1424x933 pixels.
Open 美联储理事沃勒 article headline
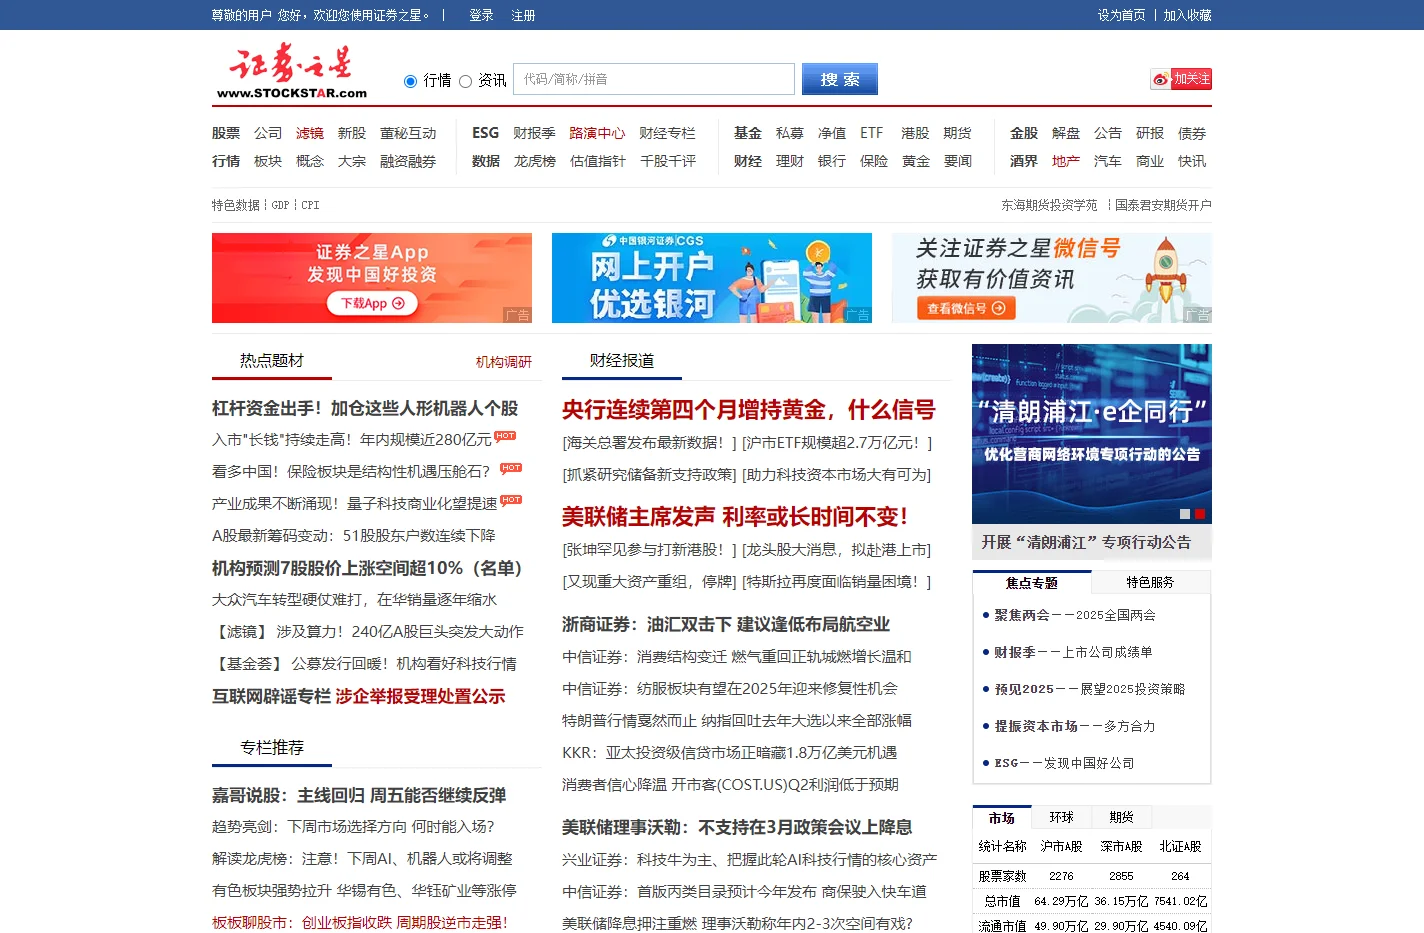(737, 827)
